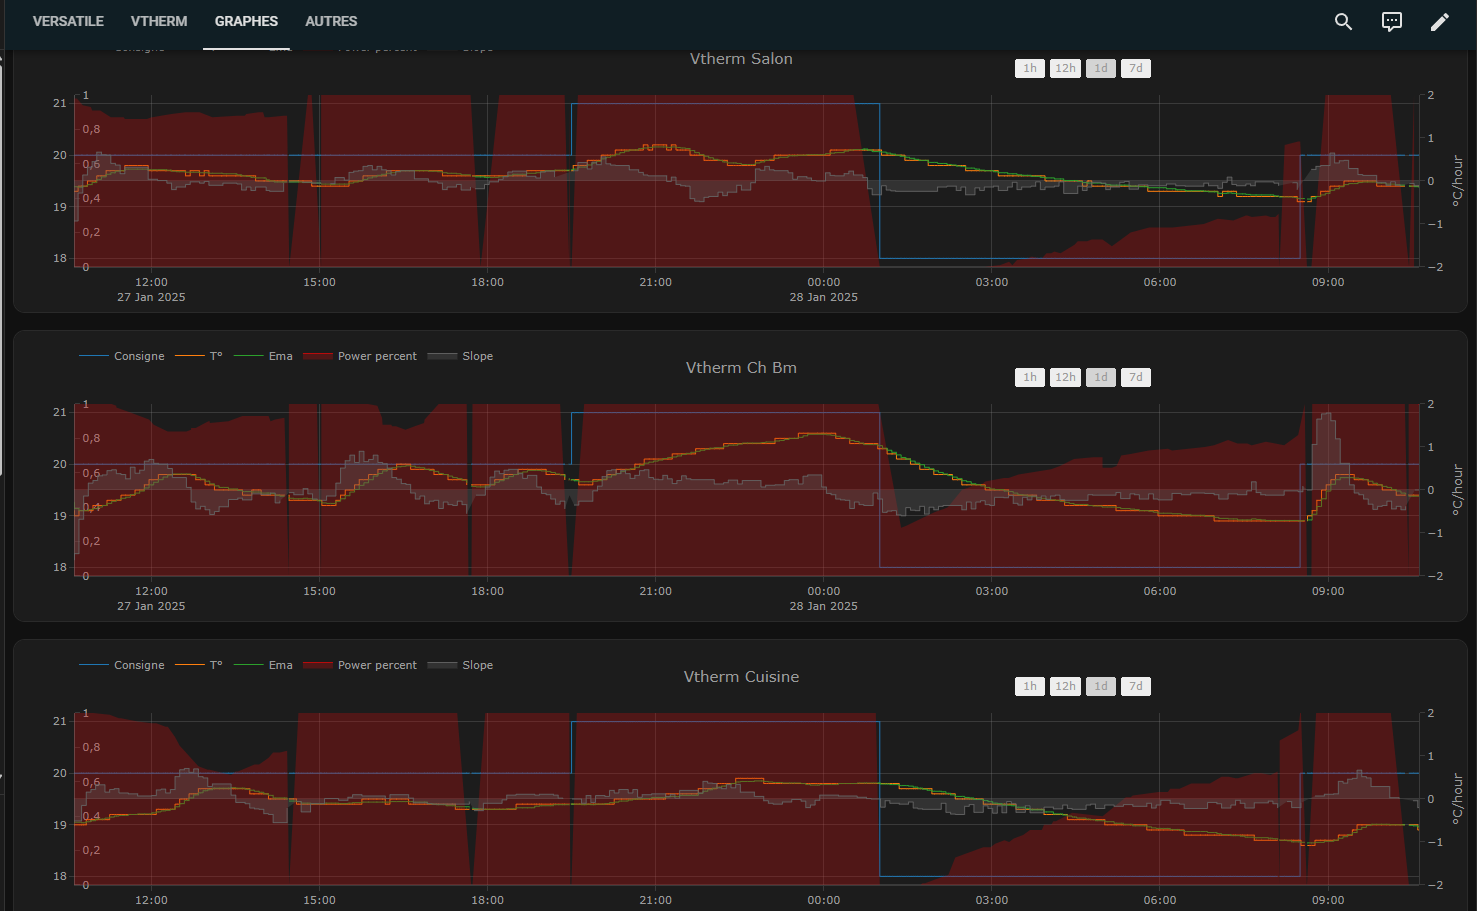The height and width of the screenshot is (911, 1477).
Task: Choose 7d range on Vtherm Ch Bm graph
Action: pyautogui.click(x=1135, y=377)
